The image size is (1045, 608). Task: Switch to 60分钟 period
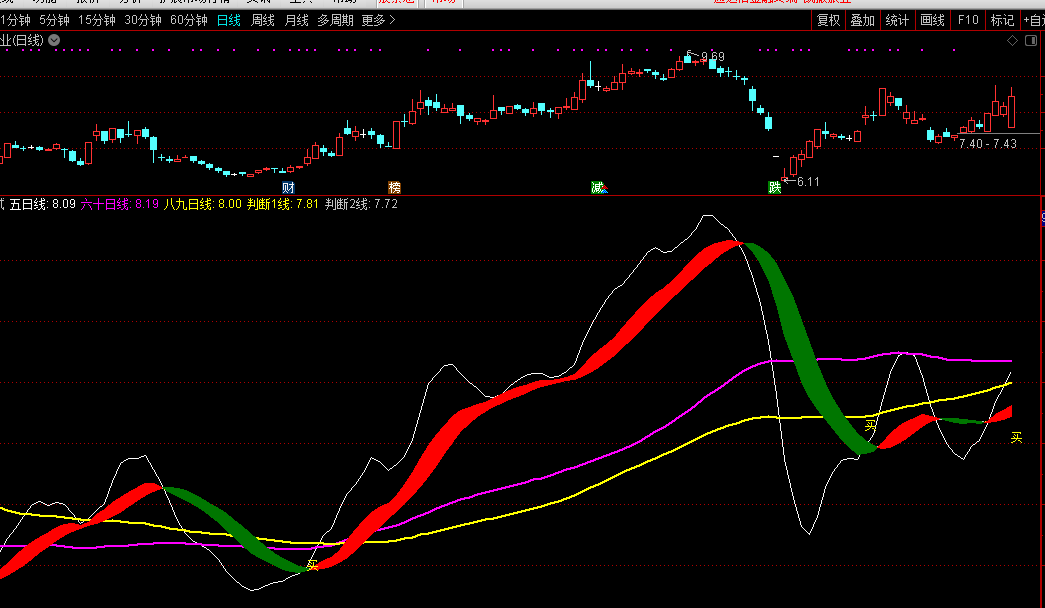188,20
